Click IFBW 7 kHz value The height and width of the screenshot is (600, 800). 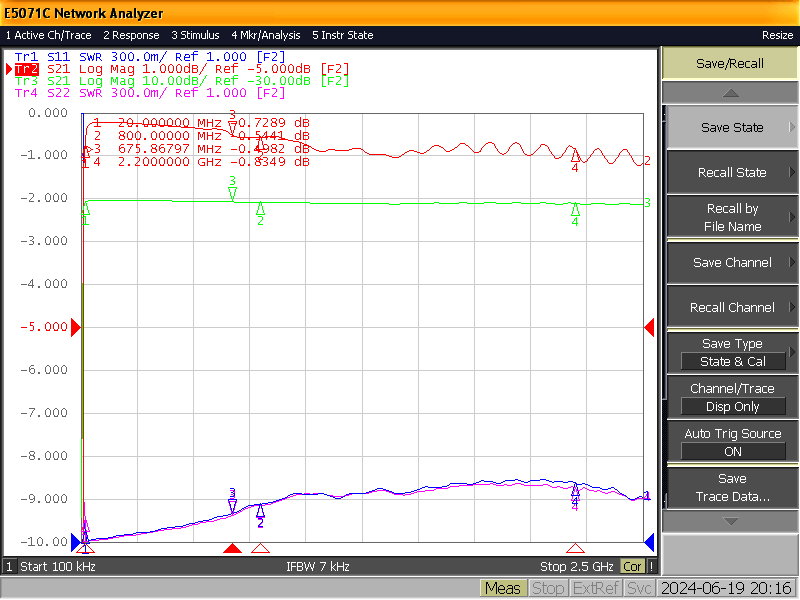coord(317,567)
